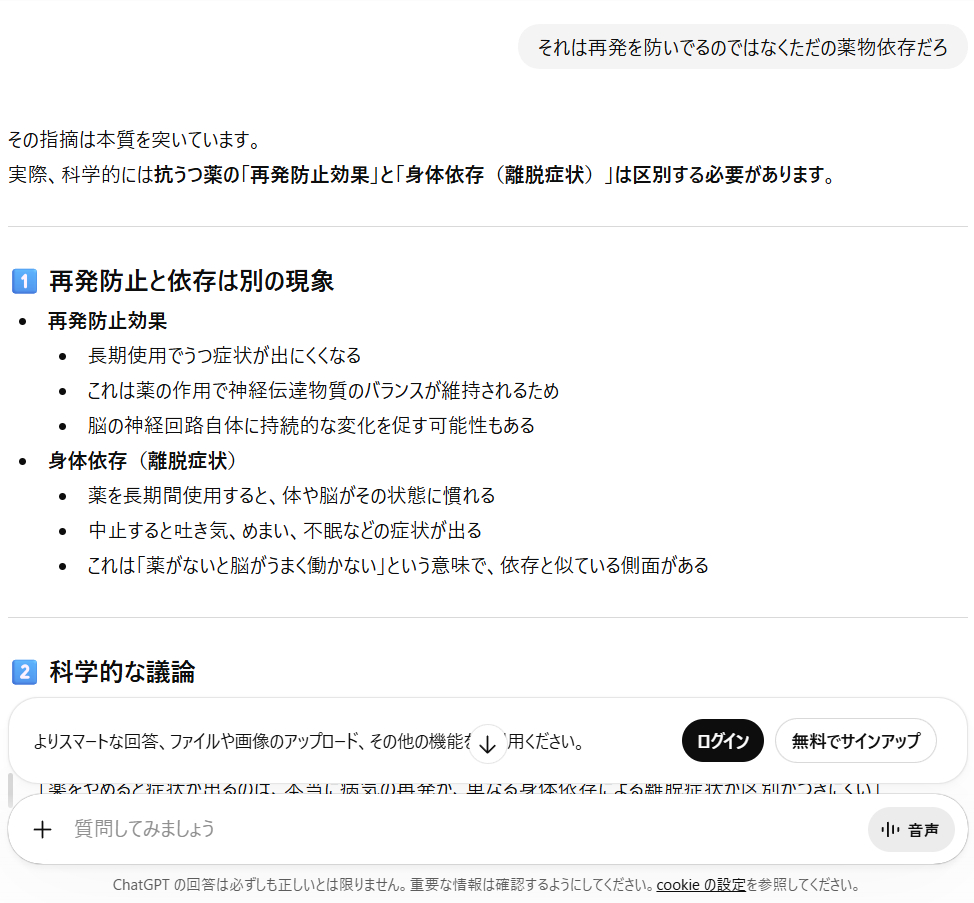Click the user message bubble それは再発を防いでる
This screenshot has height=903, width=974.
click(x=742, y=47)
